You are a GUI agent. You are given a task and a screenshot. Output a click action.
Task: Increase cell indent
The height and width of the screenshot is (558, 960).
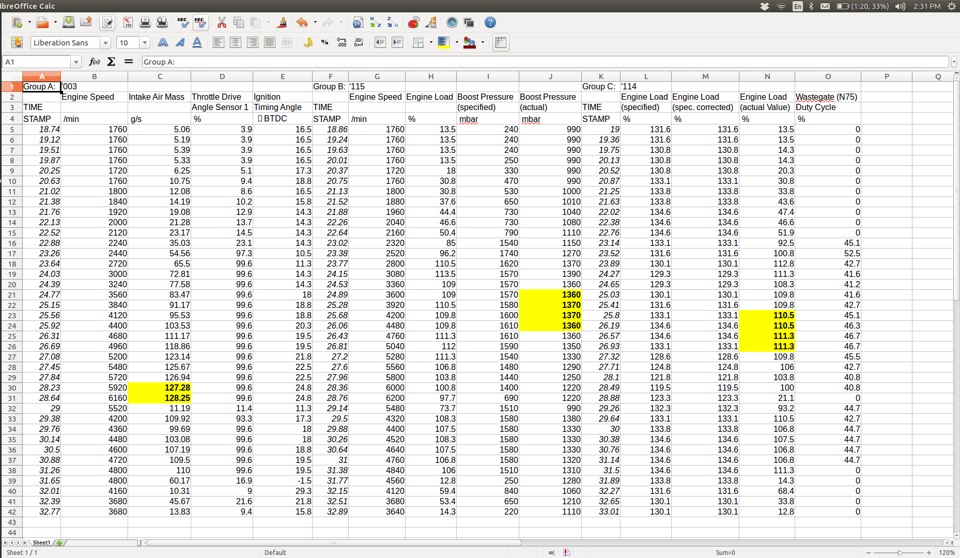397,43
